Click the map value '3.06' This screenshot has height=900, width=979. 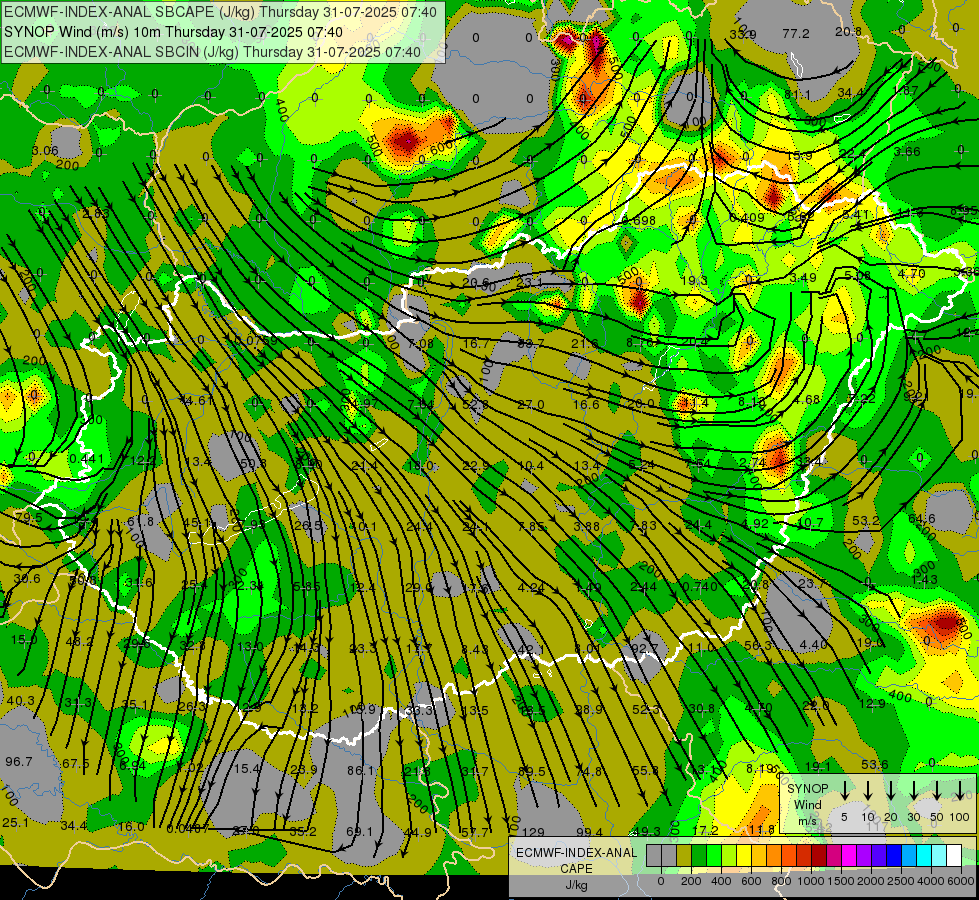click(45, 151)
